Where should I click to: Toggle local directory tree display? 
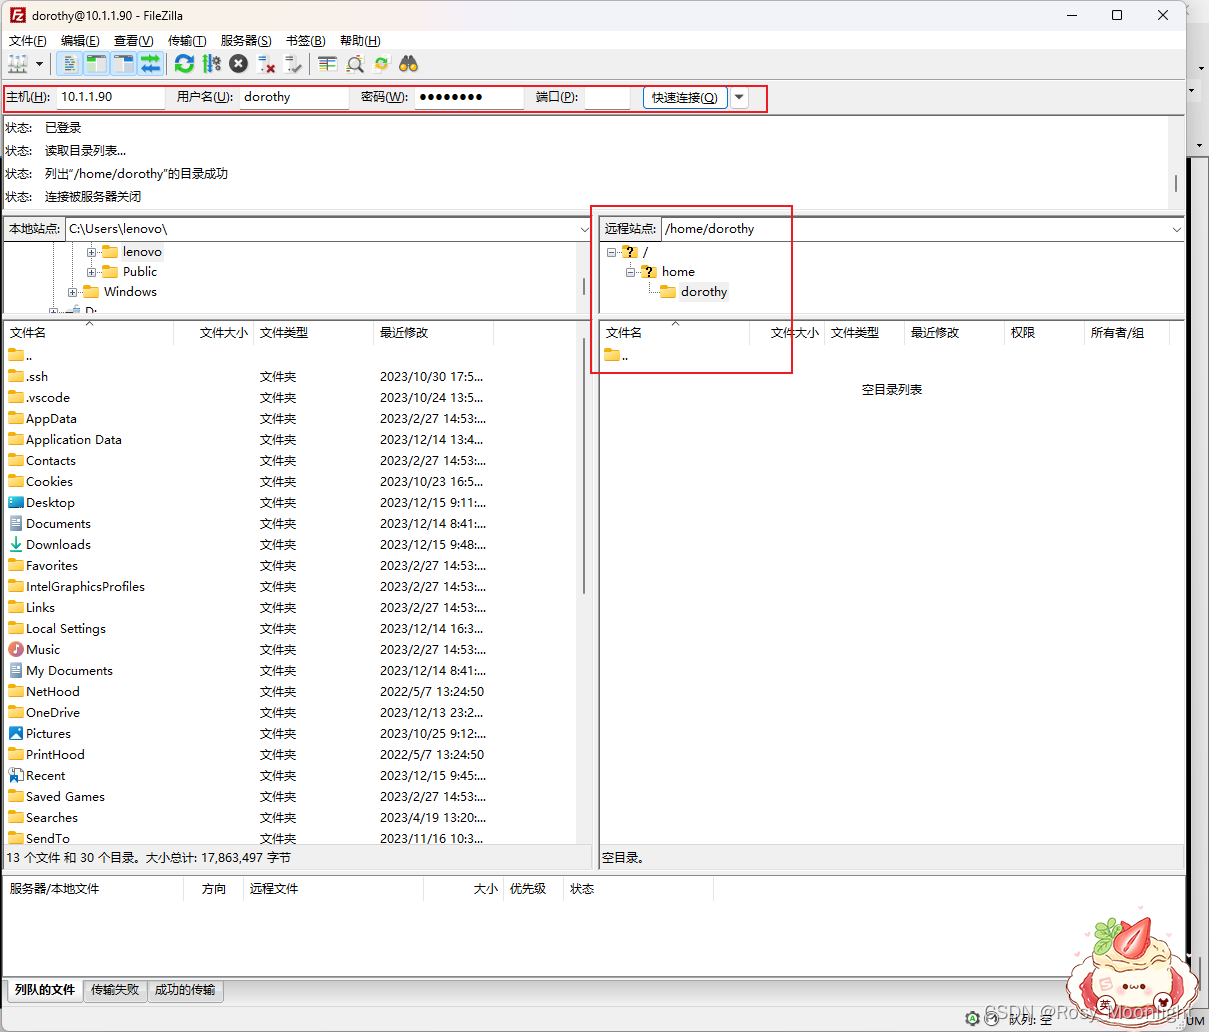tap(96, 64)
